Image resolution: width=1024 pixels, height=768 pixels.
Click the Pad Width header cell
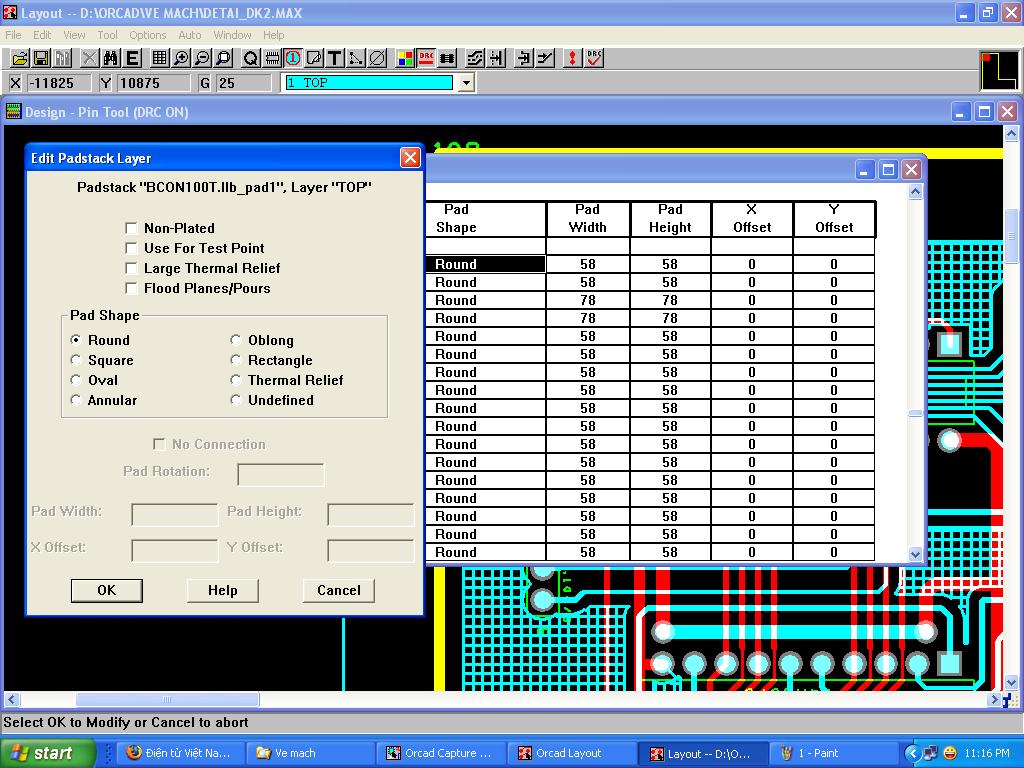click(588, 219)
